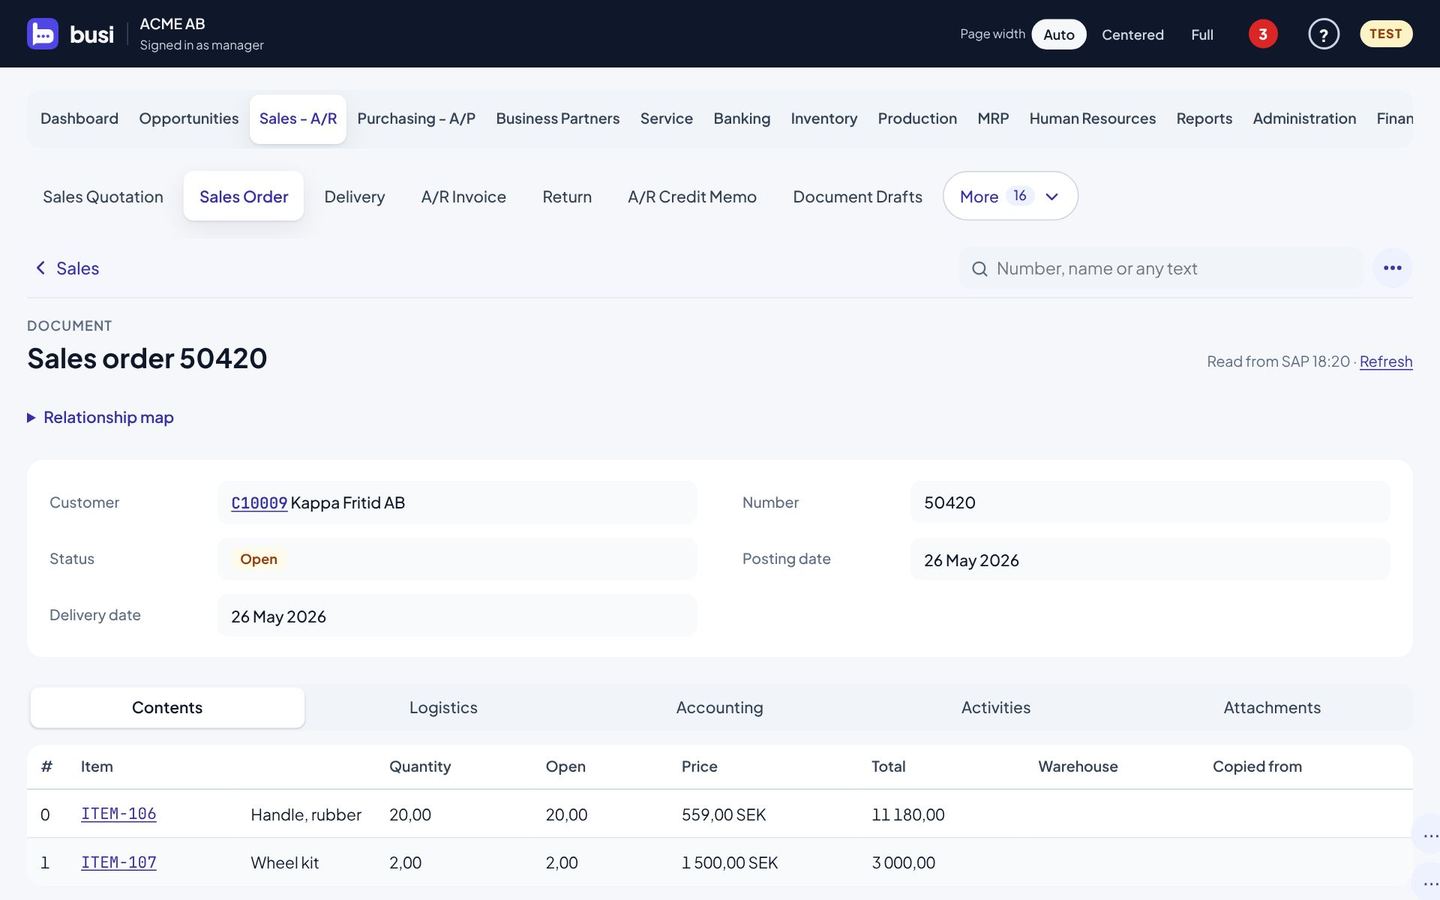Open Sales Quotation sub-tab
1440x900 pixels.
103,196
